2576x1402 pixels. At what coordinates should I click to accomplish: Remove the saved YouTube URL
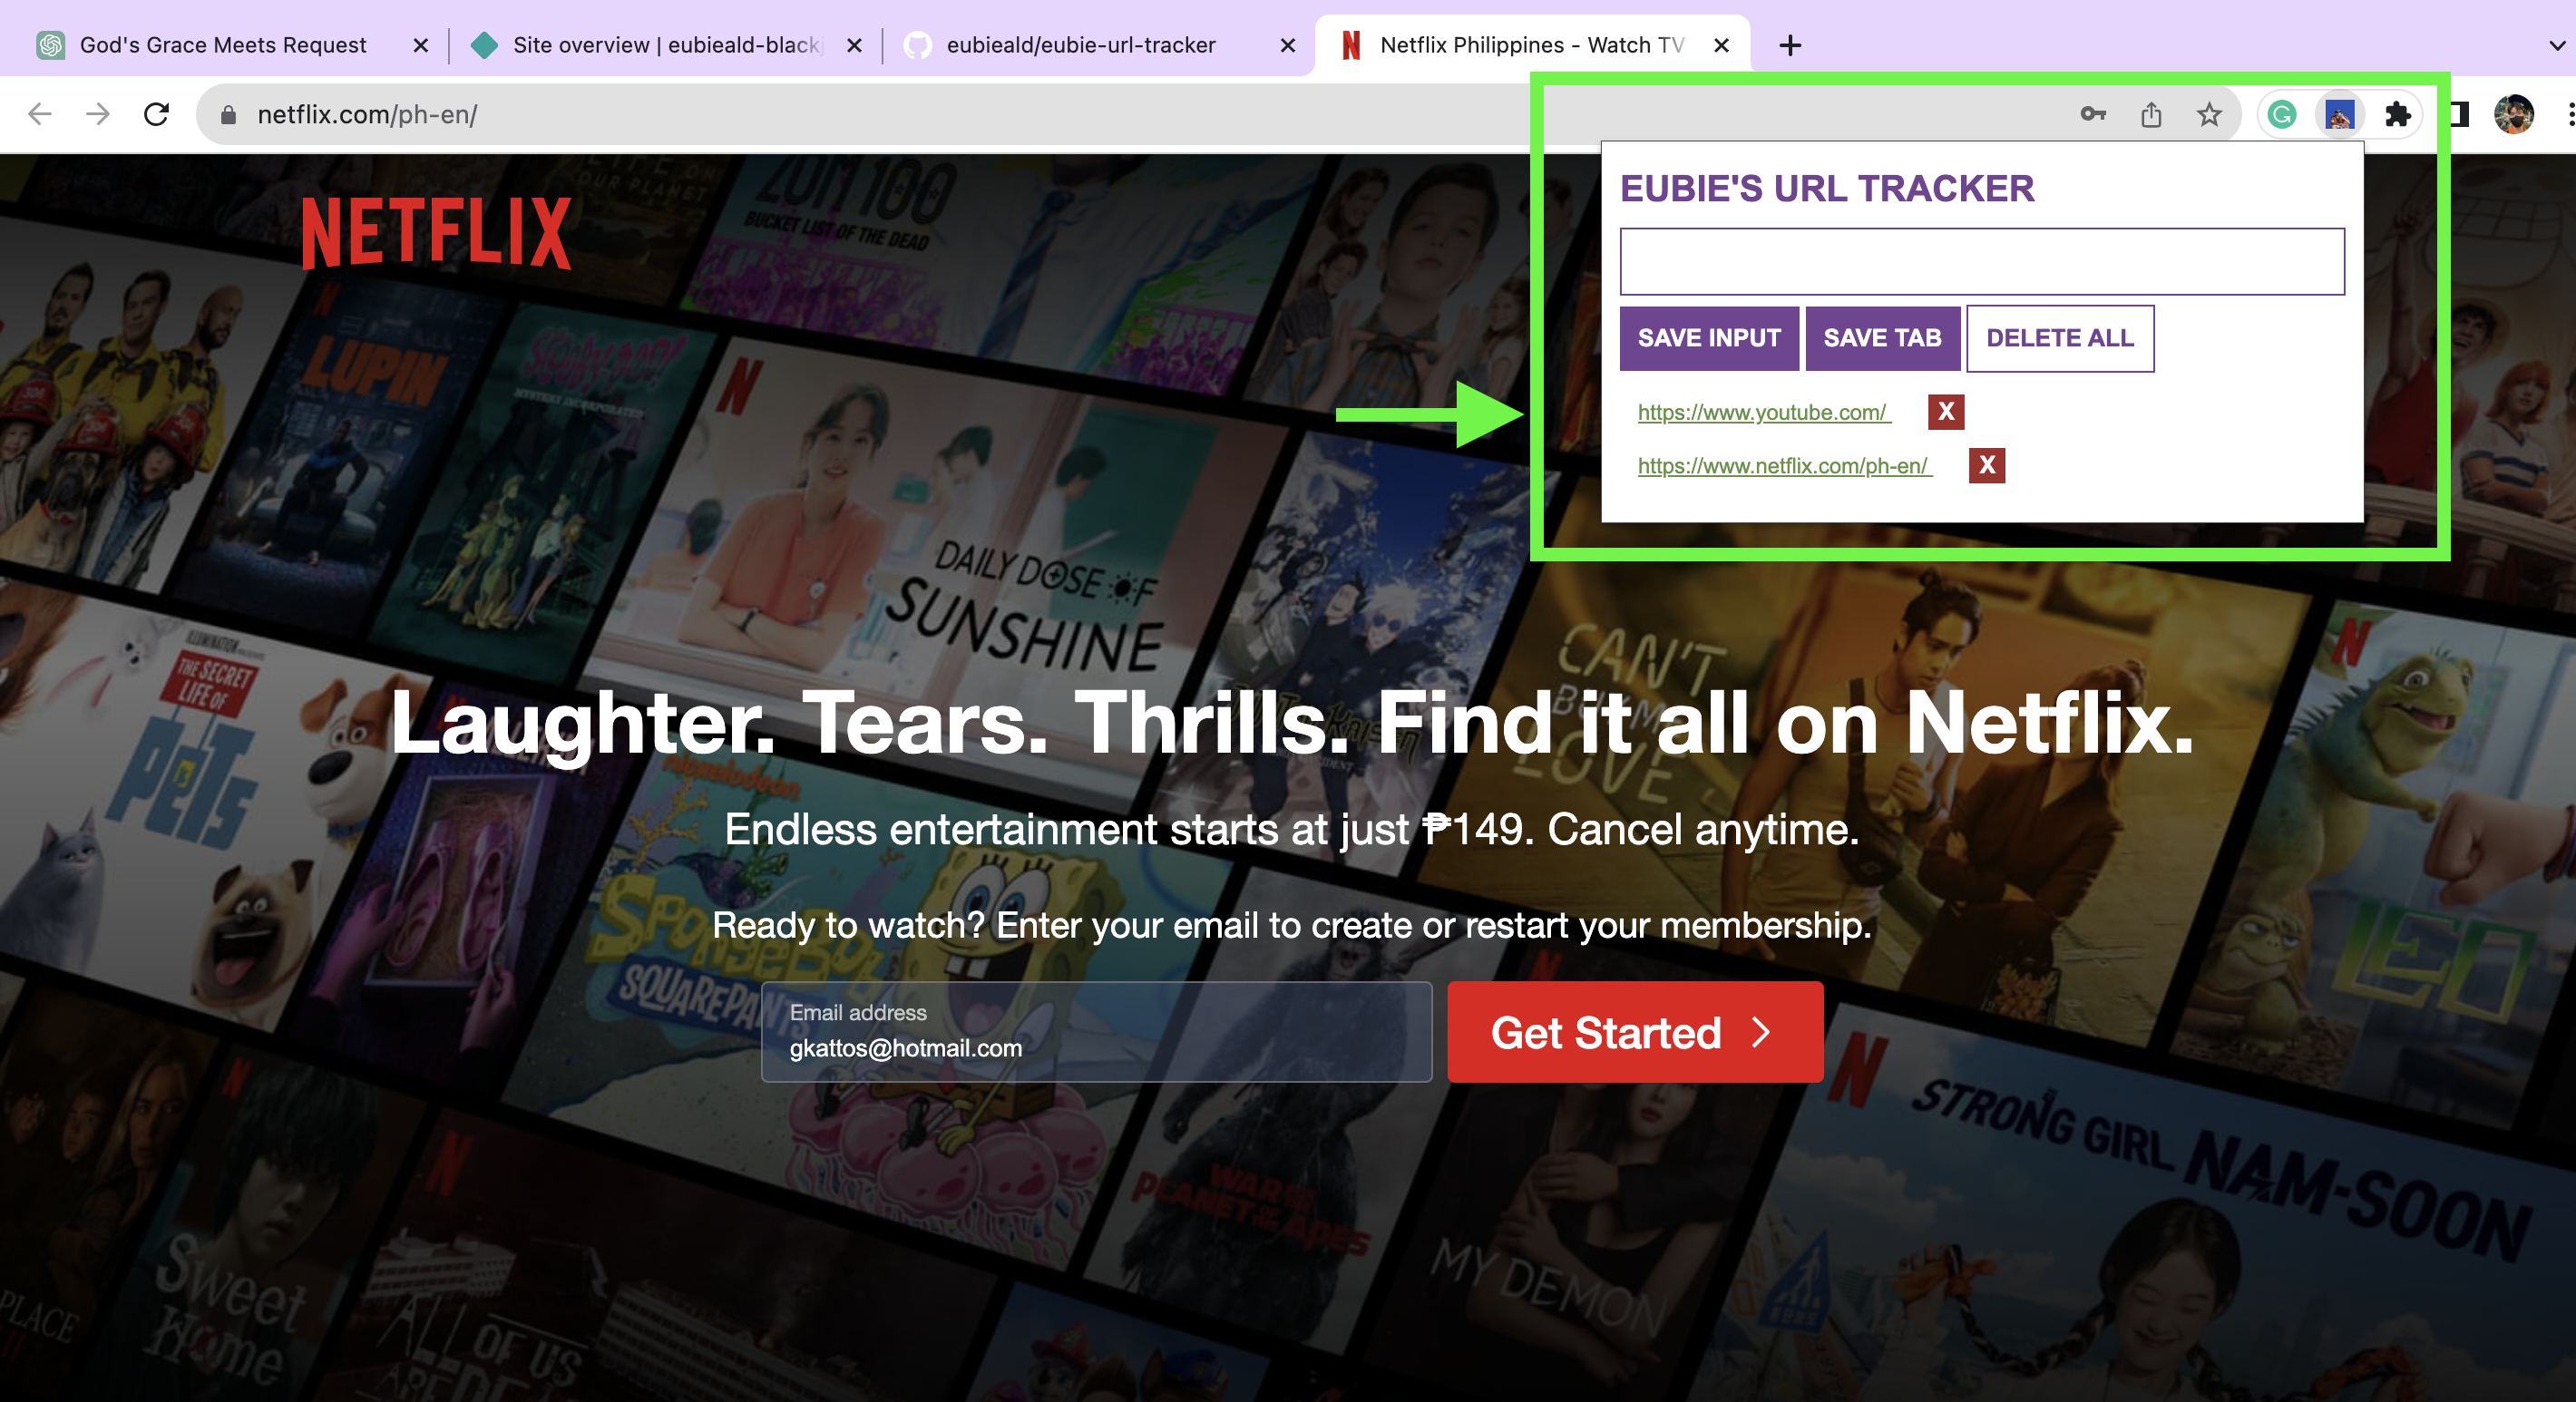(x=1945, y=411)
